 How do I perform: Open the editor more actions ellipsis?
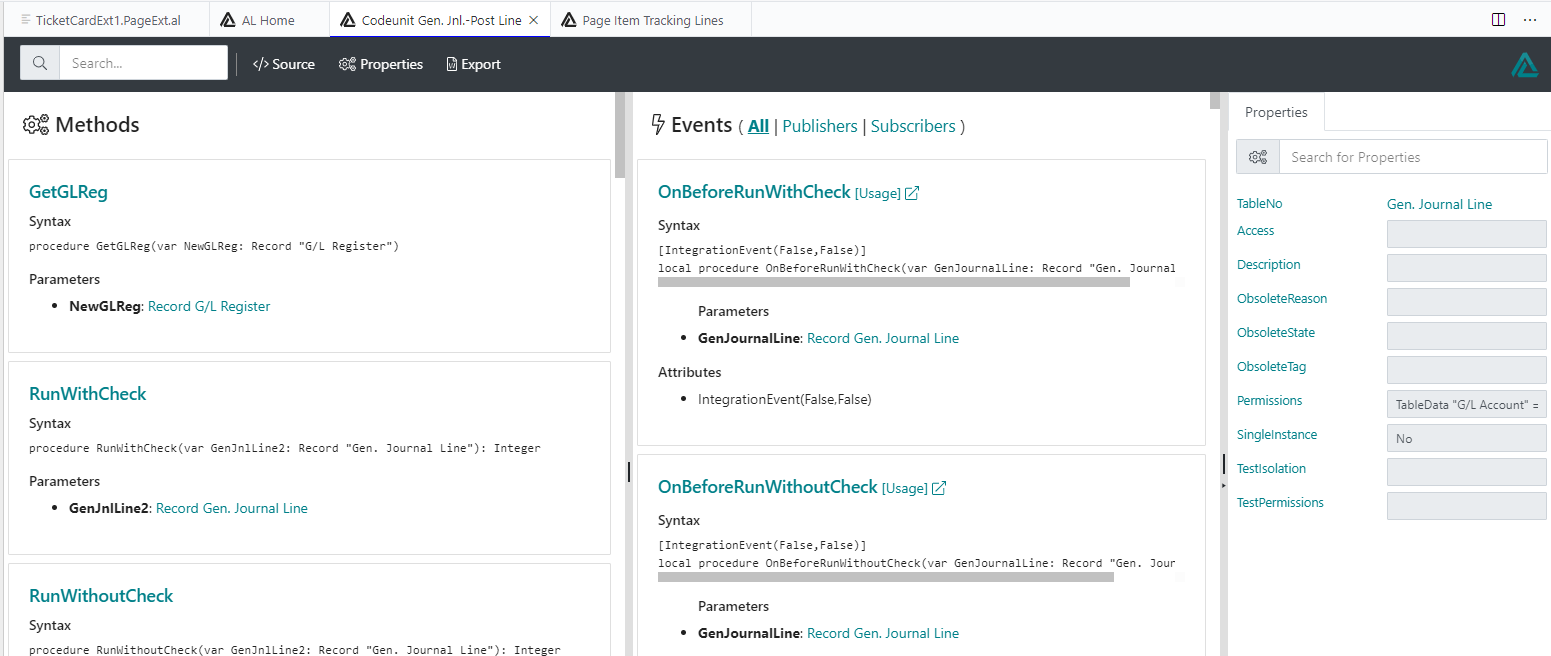coord(1529,19)
